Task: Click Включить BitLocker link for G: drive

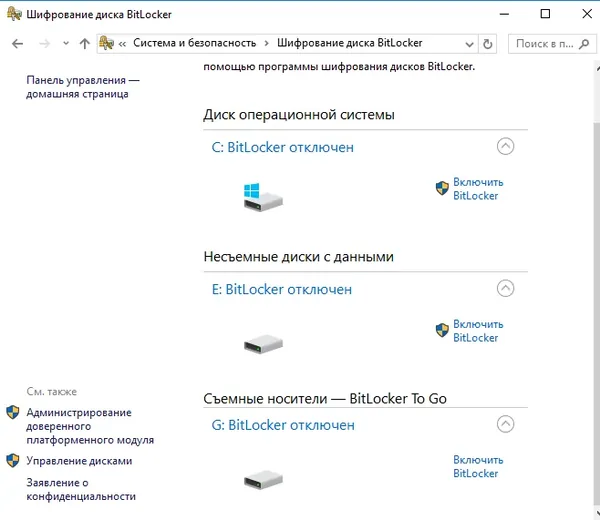Action: [x=477, y=467]
